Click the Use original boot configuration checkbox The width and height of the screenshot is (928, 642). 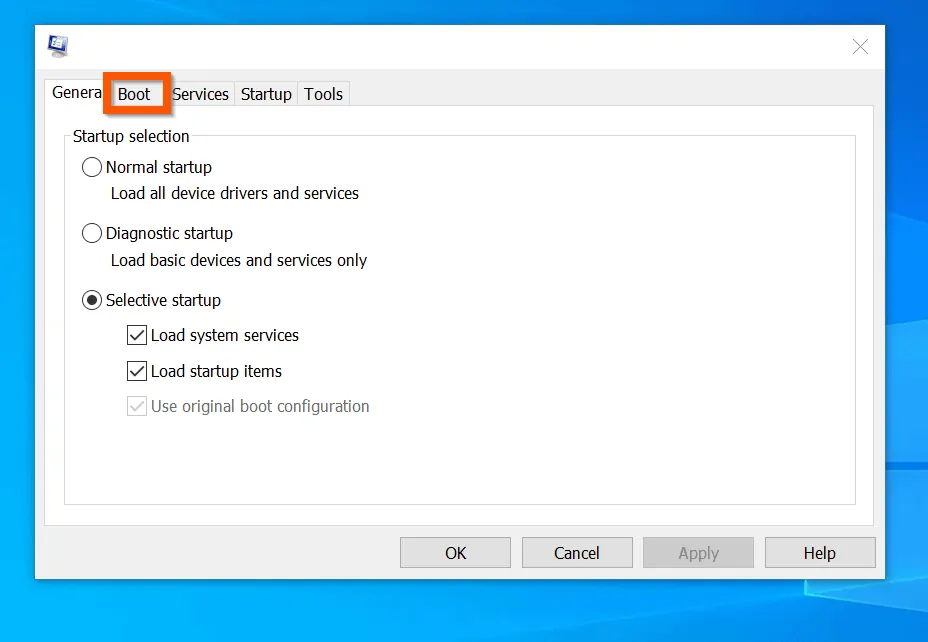pos(136,406)
